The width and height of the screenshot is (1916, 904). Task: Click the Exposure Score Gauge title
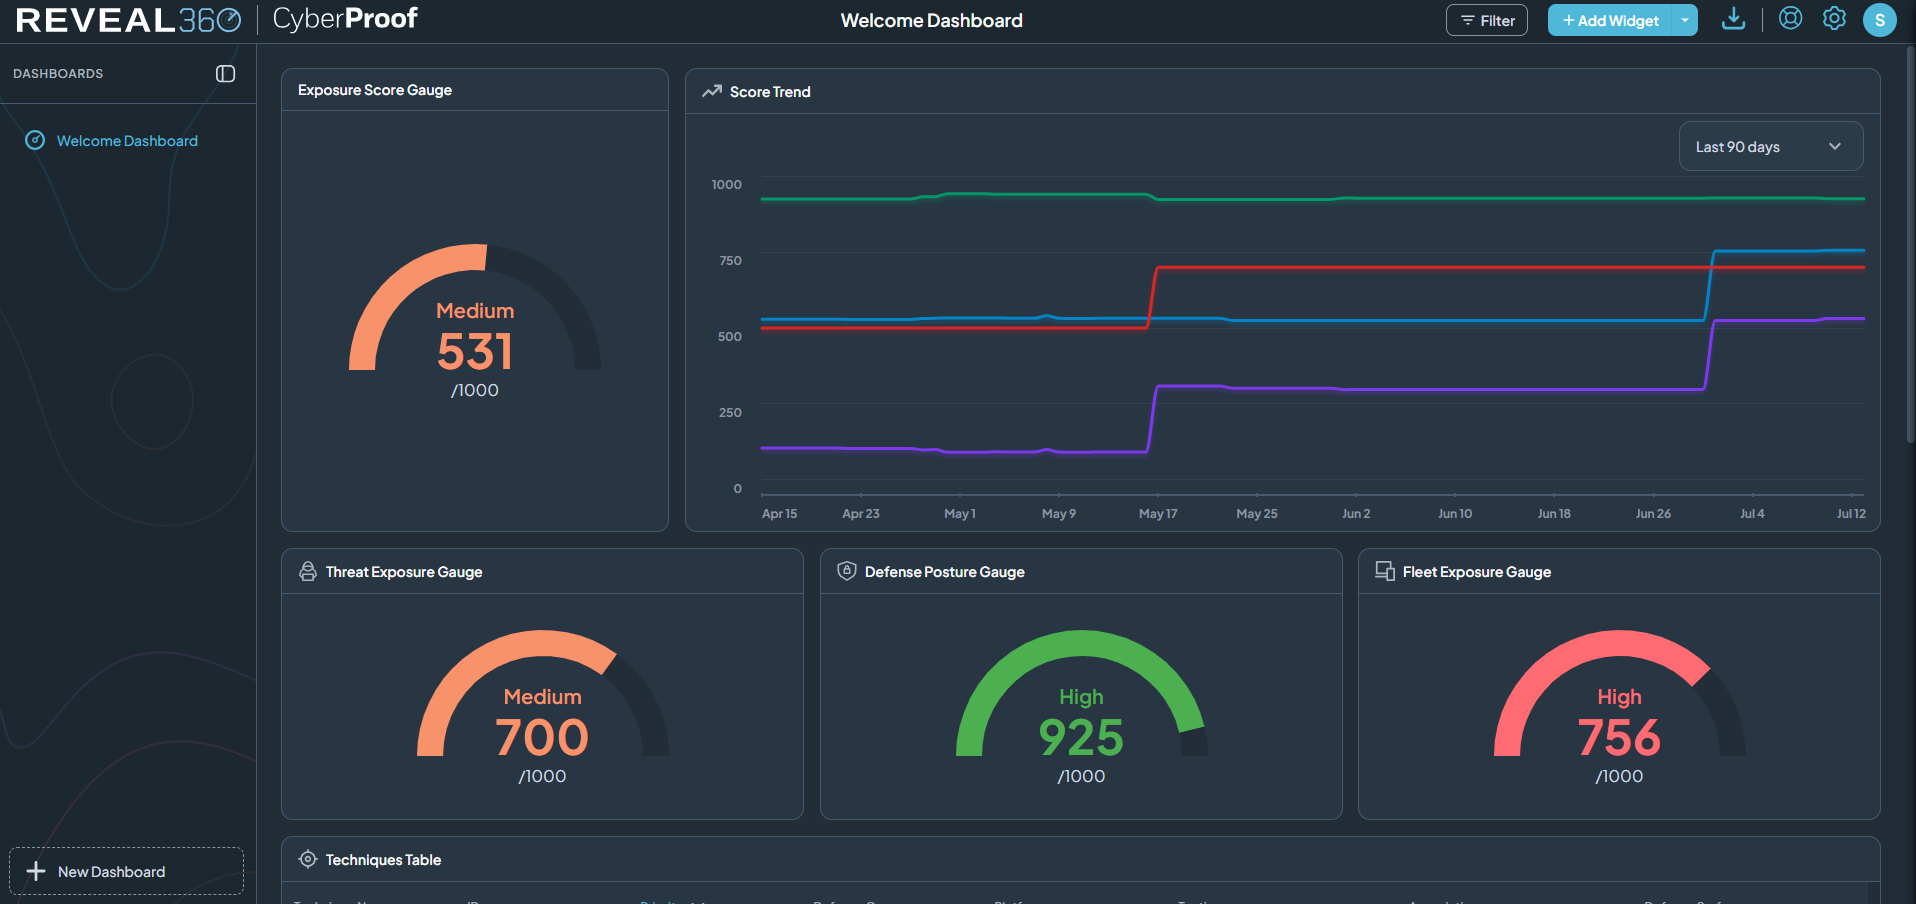point(375,90)
